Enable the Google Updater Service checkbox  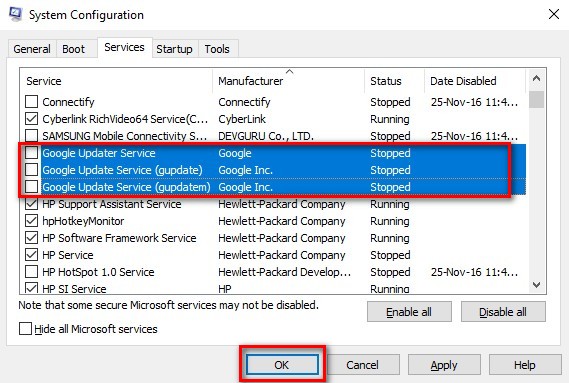pyautogui.click(x=32, y=153)
